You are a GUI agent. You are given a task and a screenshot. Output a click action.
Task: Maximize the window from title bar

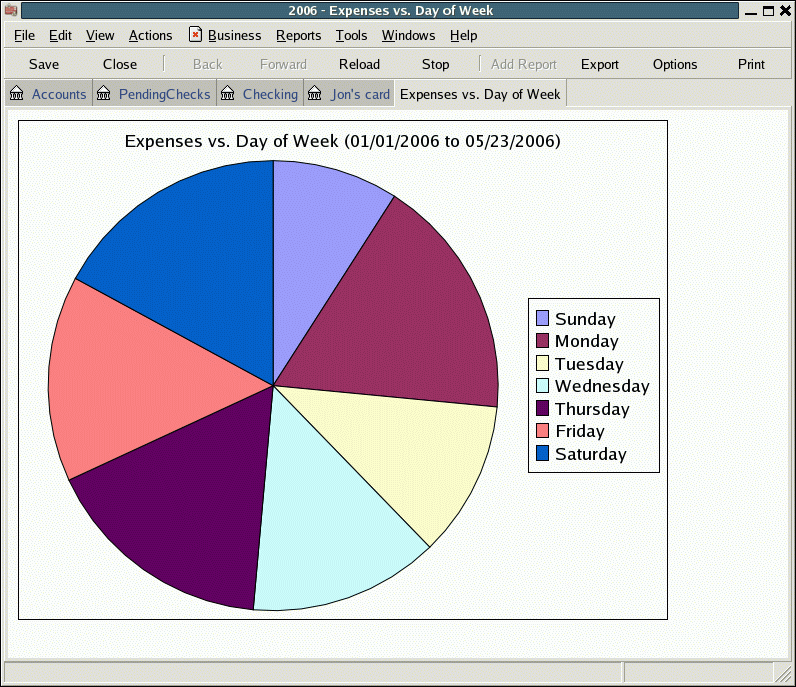[x=768, y=11]
